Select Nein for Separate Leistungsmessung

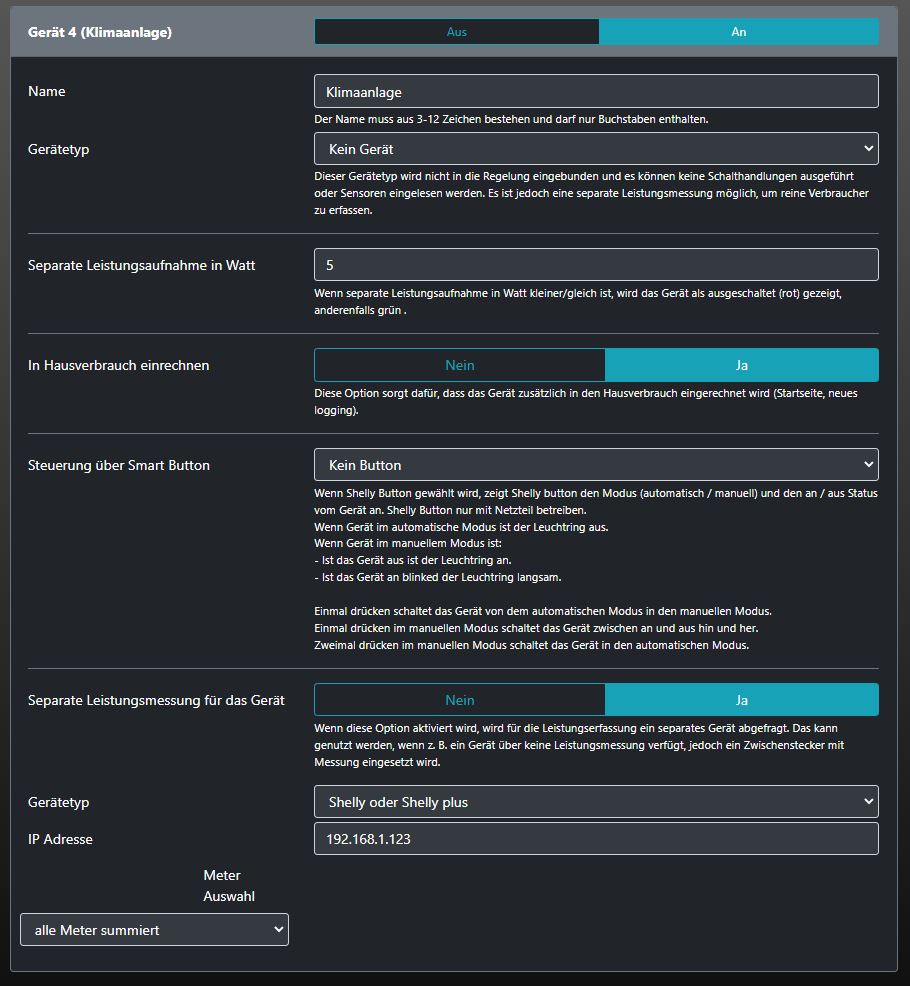click(460, 700)
